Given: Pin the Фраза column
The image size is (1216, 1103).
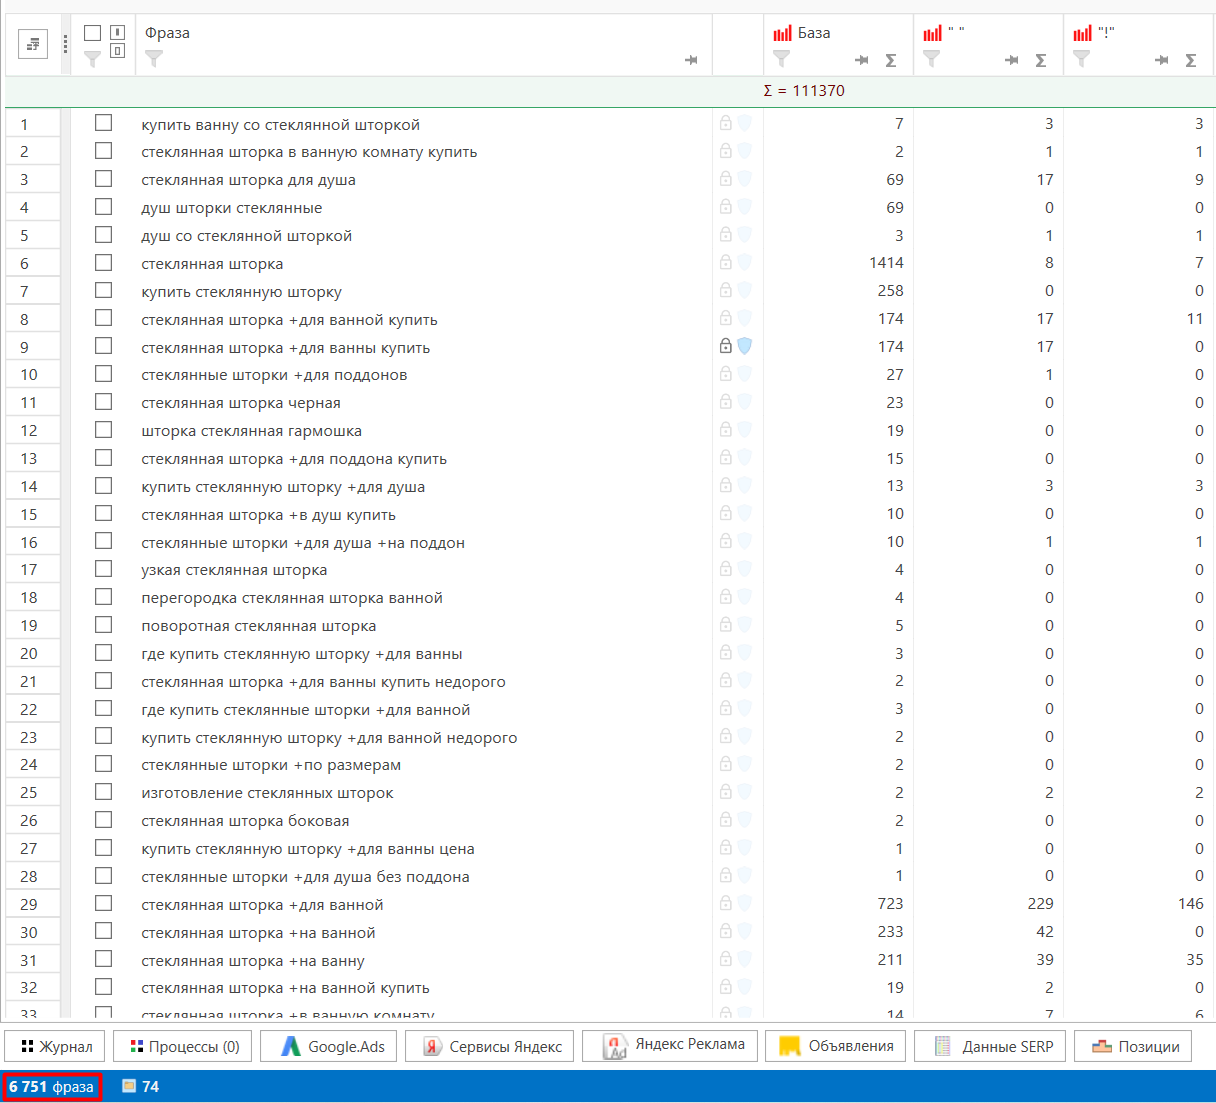Looking at the screenshot, I should pos(691,60).
